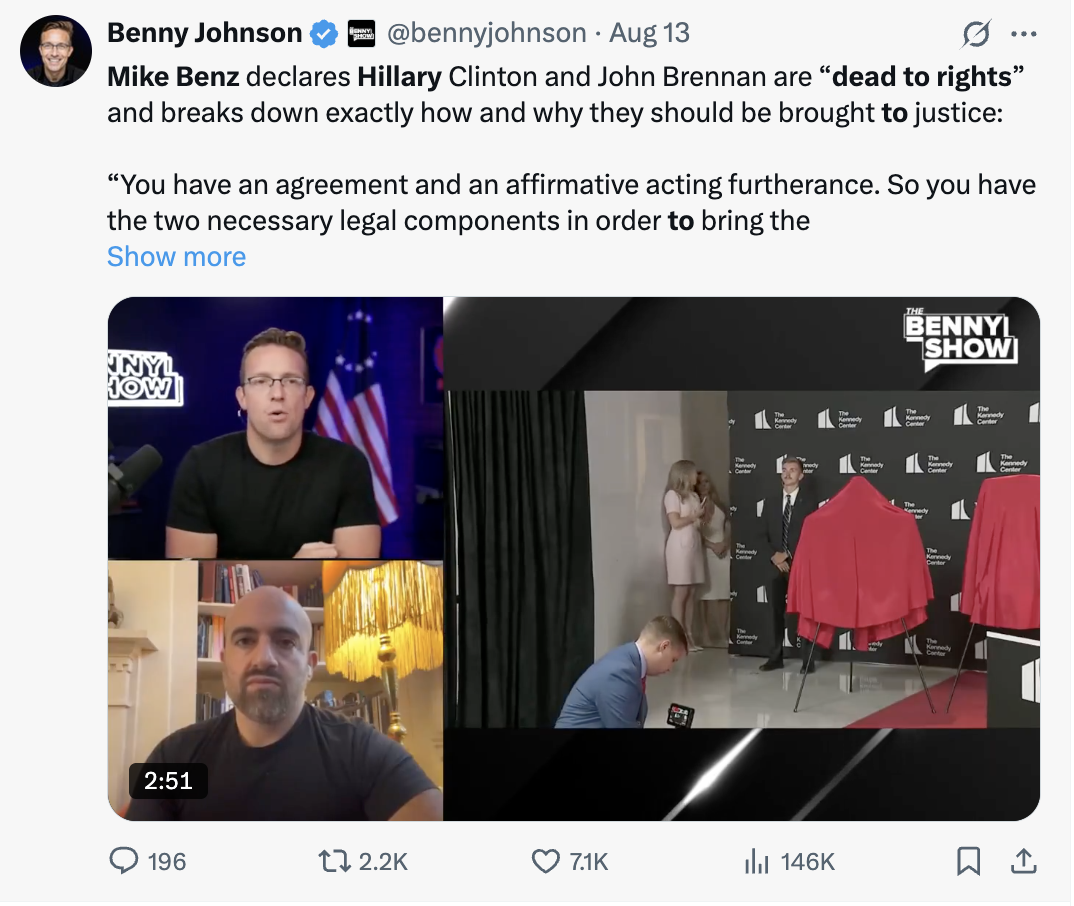Click the blue verified checkmark badge
Image resolution: width=1074 pixels, height=906 pixels.
[323, 33]
